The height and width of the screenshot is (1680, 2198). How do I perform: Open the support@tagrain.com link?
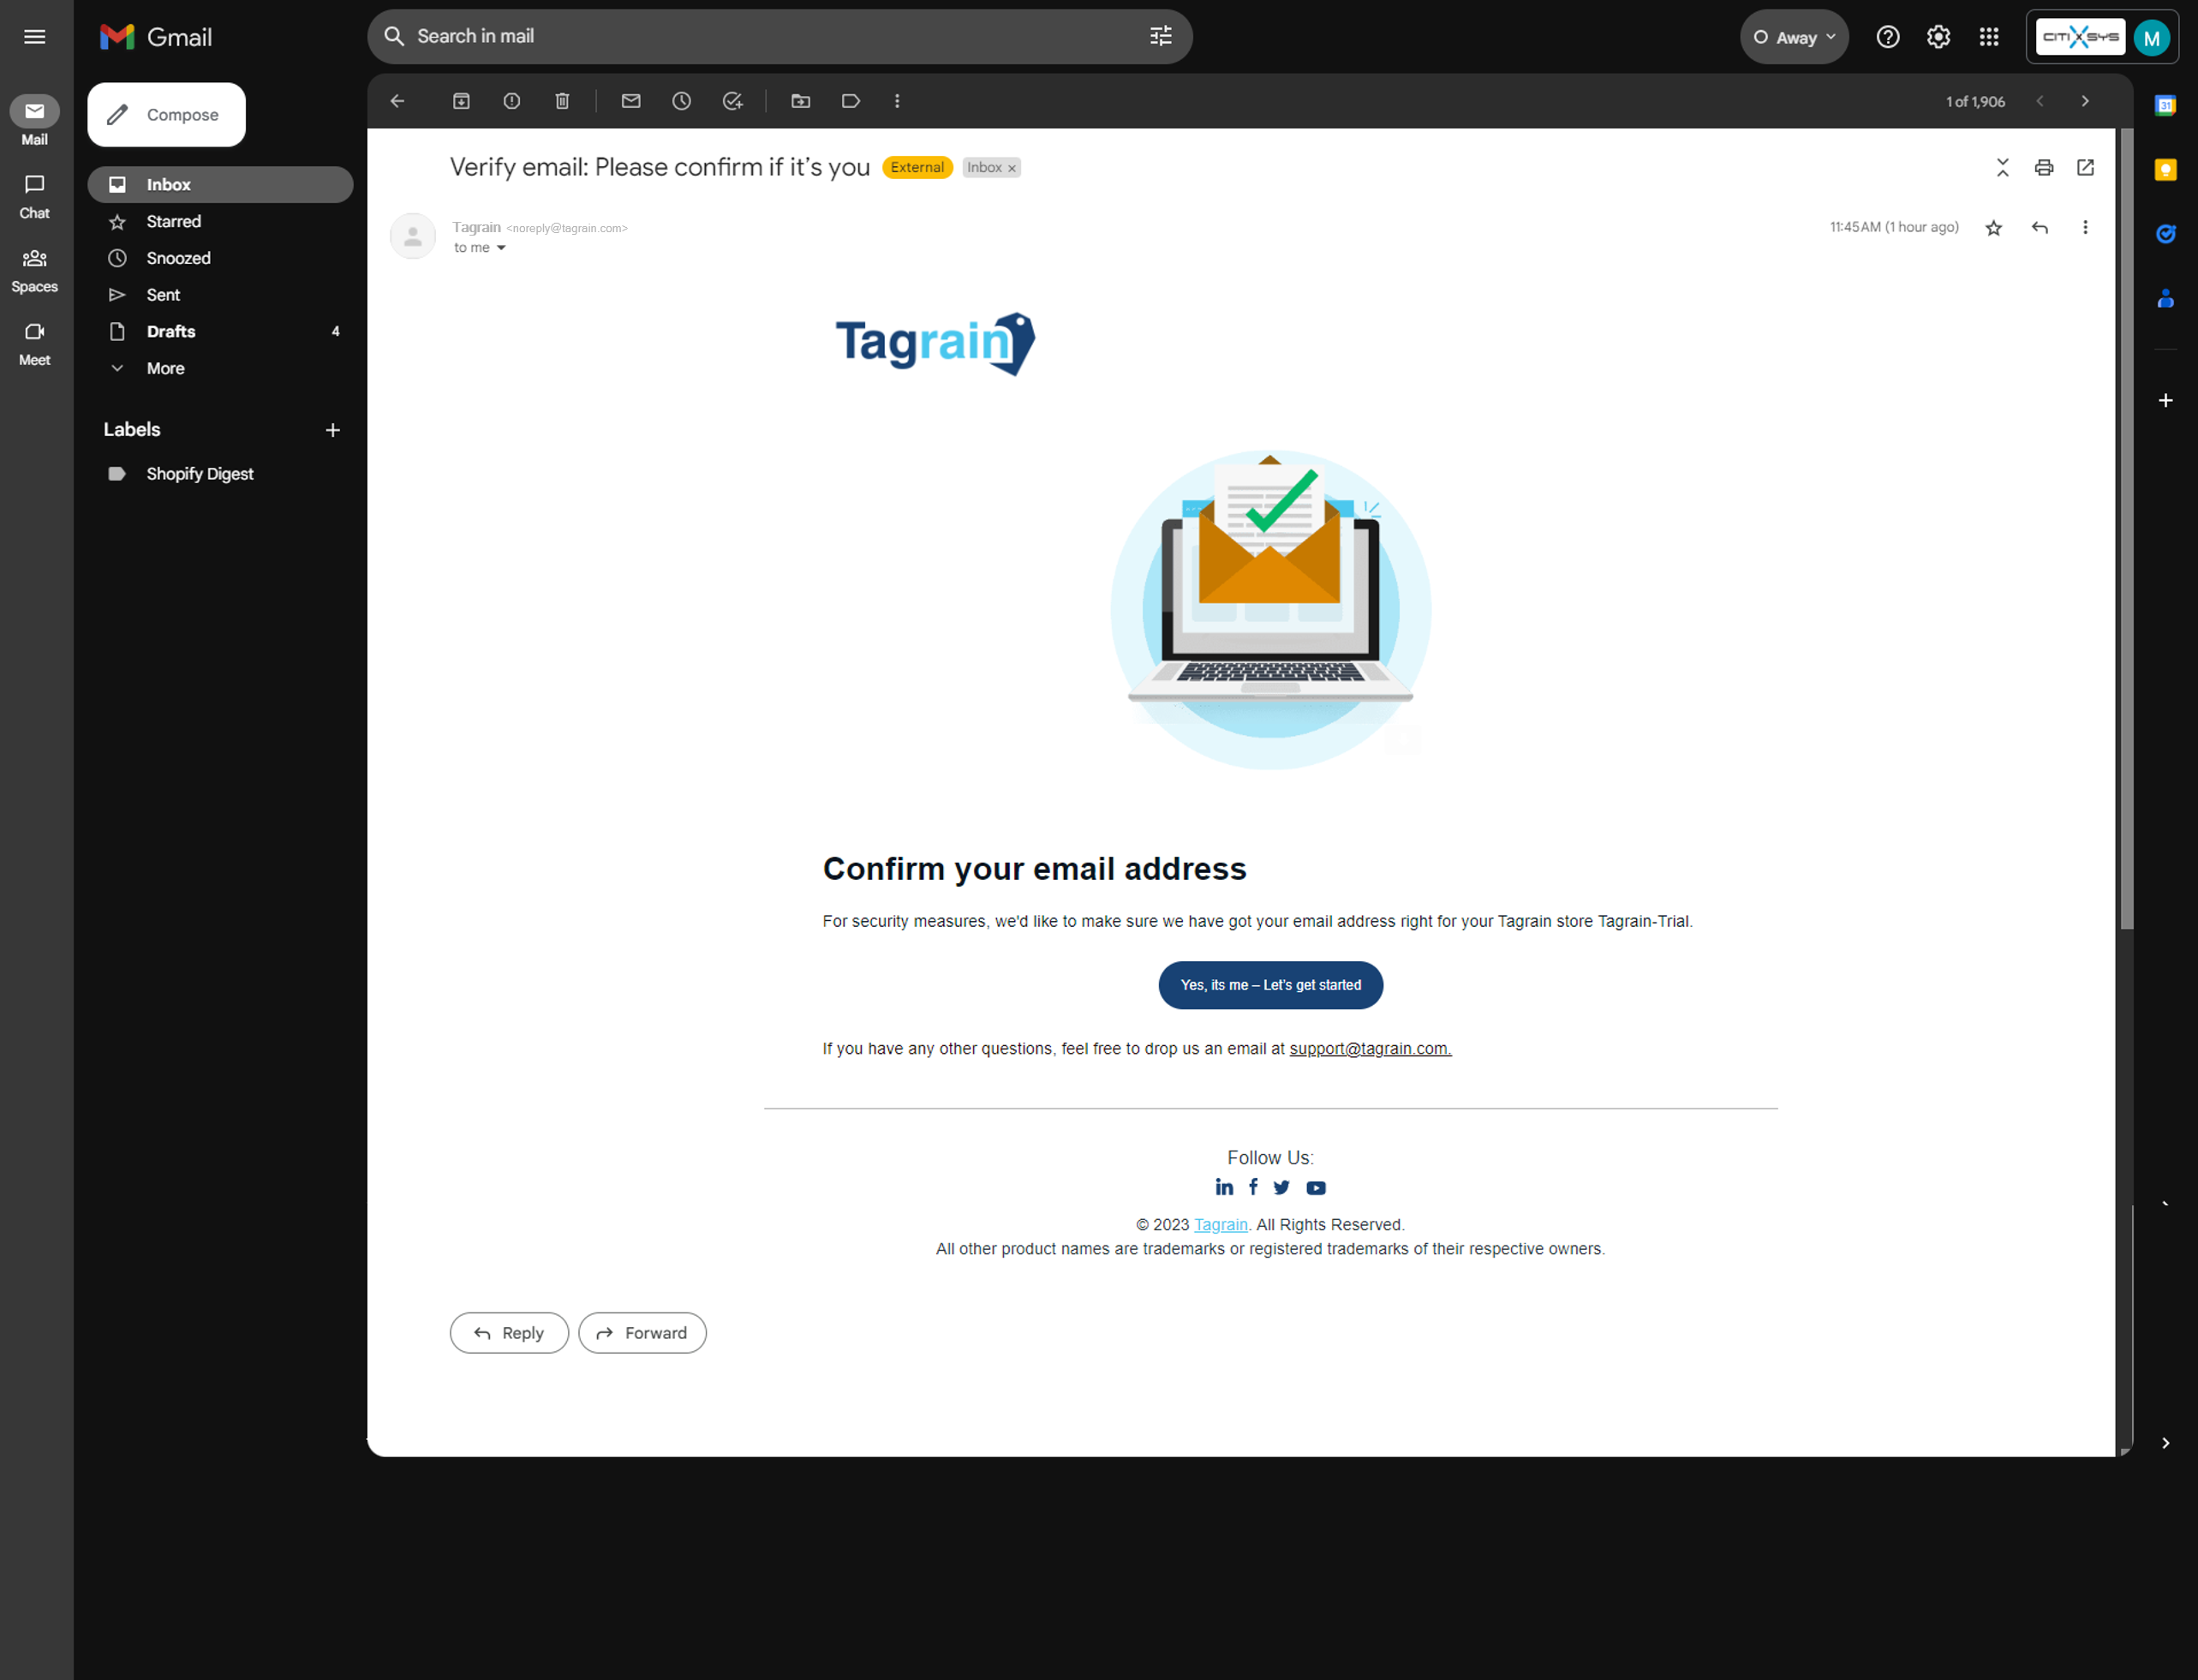pyautogui.click(x=1370, y=1048)
